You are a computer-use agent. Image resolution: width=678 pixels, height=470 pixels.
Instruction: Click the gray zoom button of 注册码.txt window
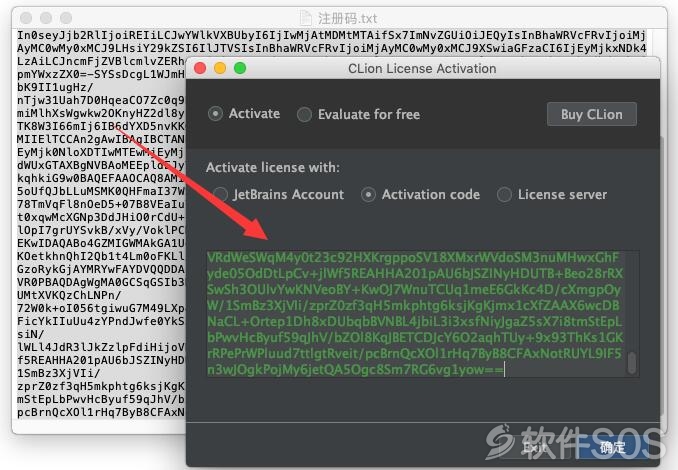pos(66,18)
